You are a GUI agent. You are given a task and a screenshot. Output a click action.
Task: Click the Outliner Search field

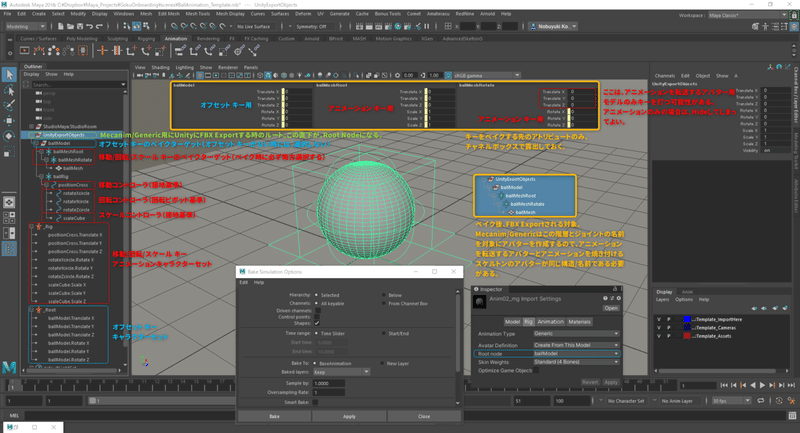tap(78, 85)
